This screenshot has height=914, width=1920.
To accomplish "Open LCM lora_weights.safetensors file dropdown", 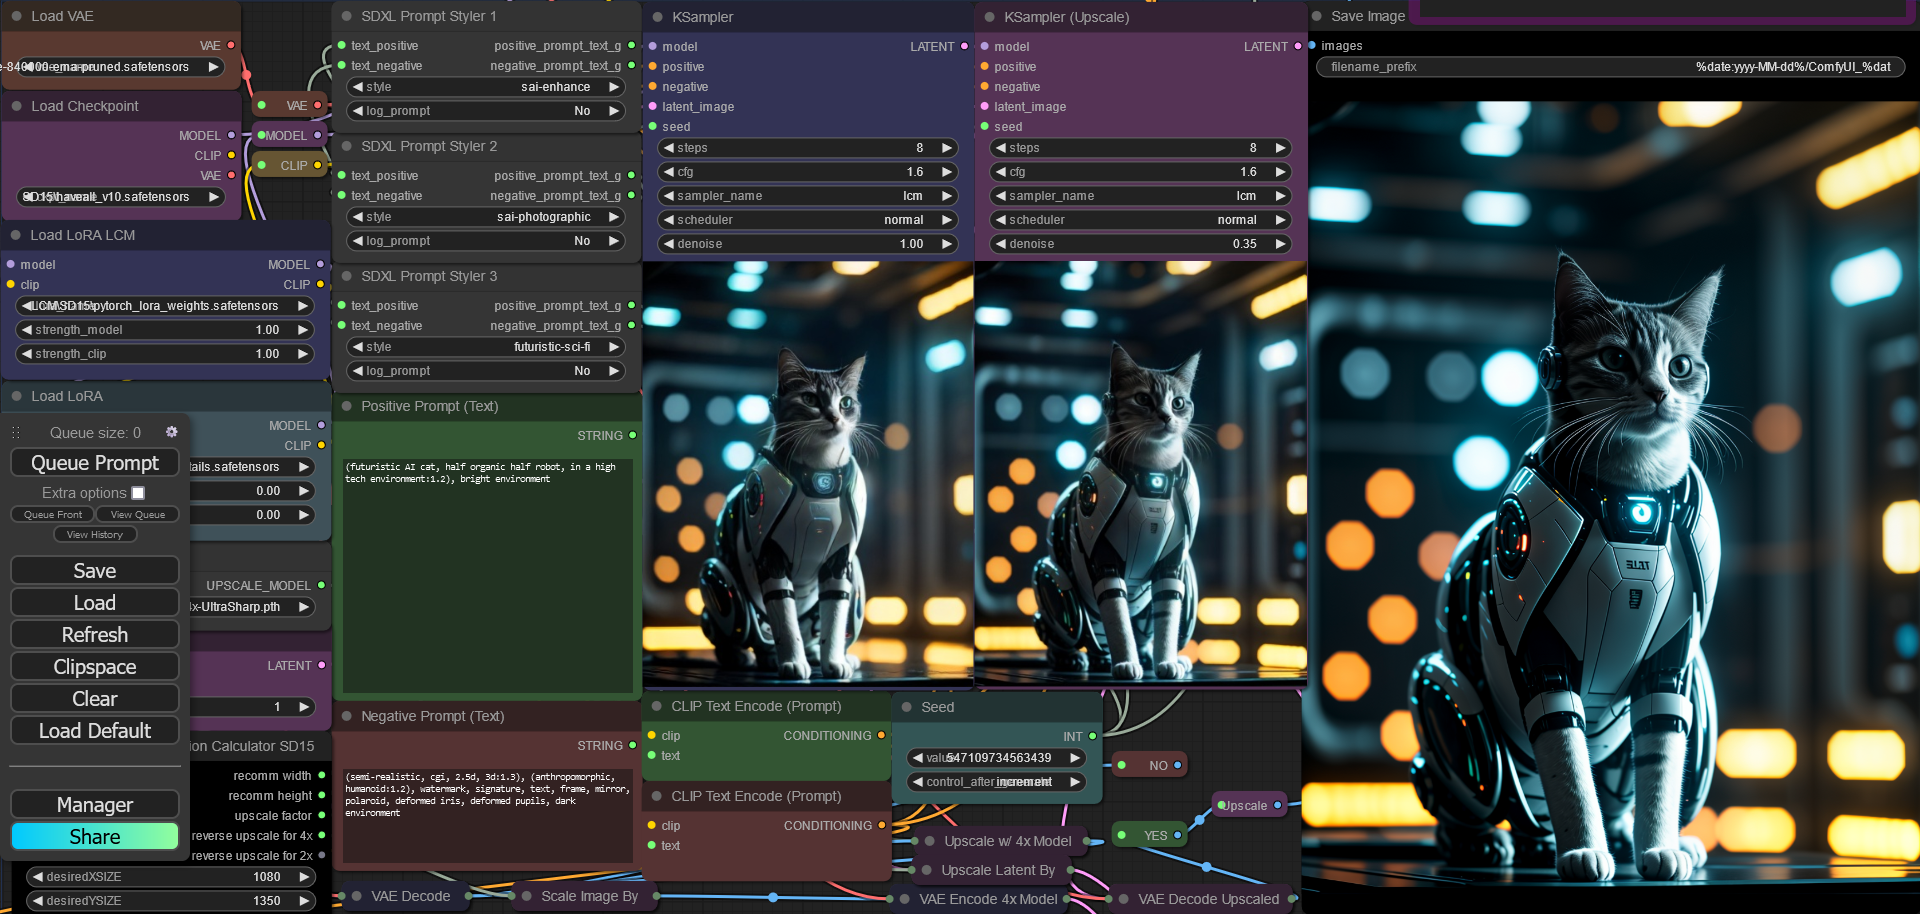I will pos(165,306).
